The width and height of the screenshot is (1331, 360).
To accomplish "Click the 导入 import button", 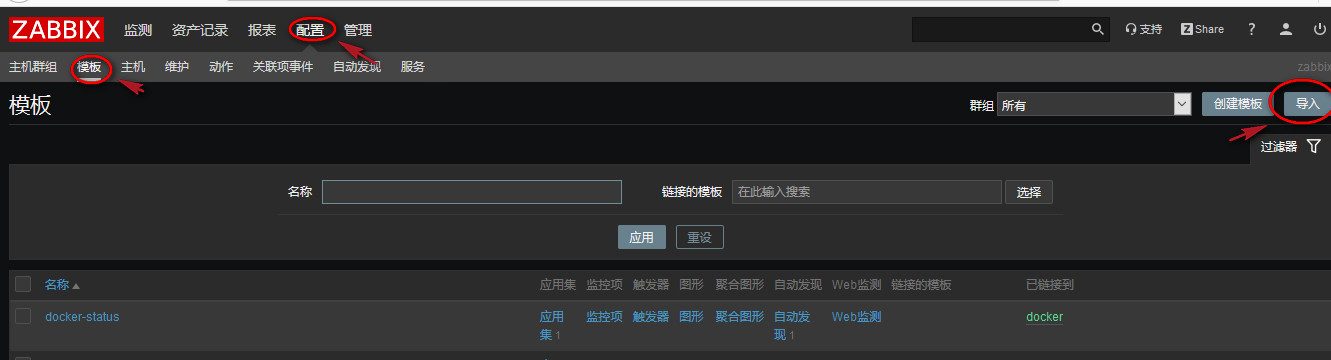I will (1307, 104).
